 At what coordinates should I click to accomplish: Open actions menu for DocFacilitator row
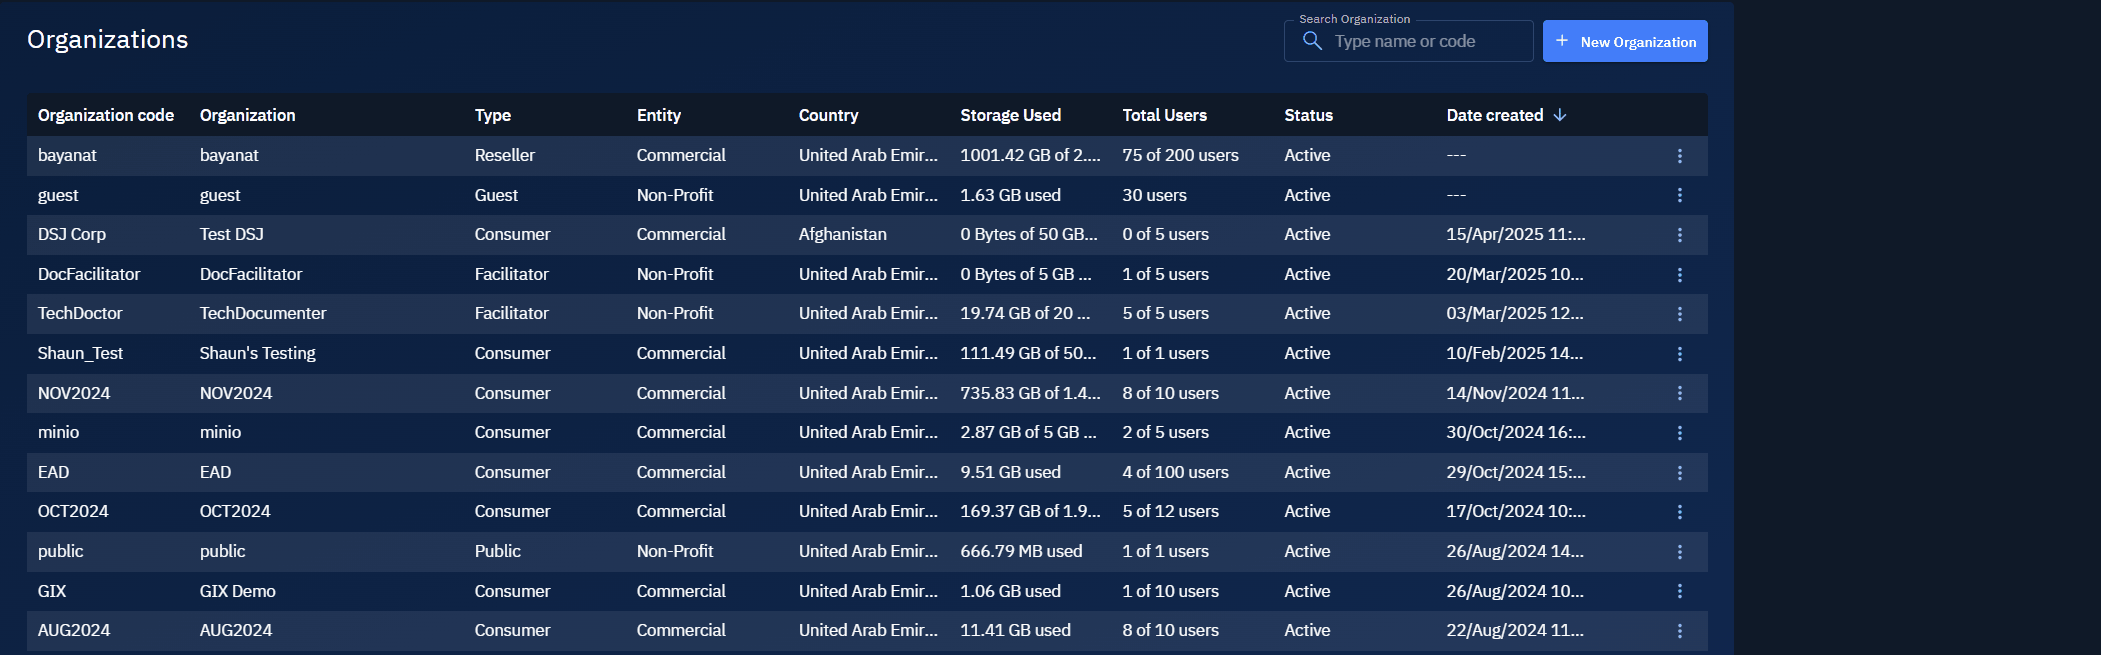(x=1679, y=274)
